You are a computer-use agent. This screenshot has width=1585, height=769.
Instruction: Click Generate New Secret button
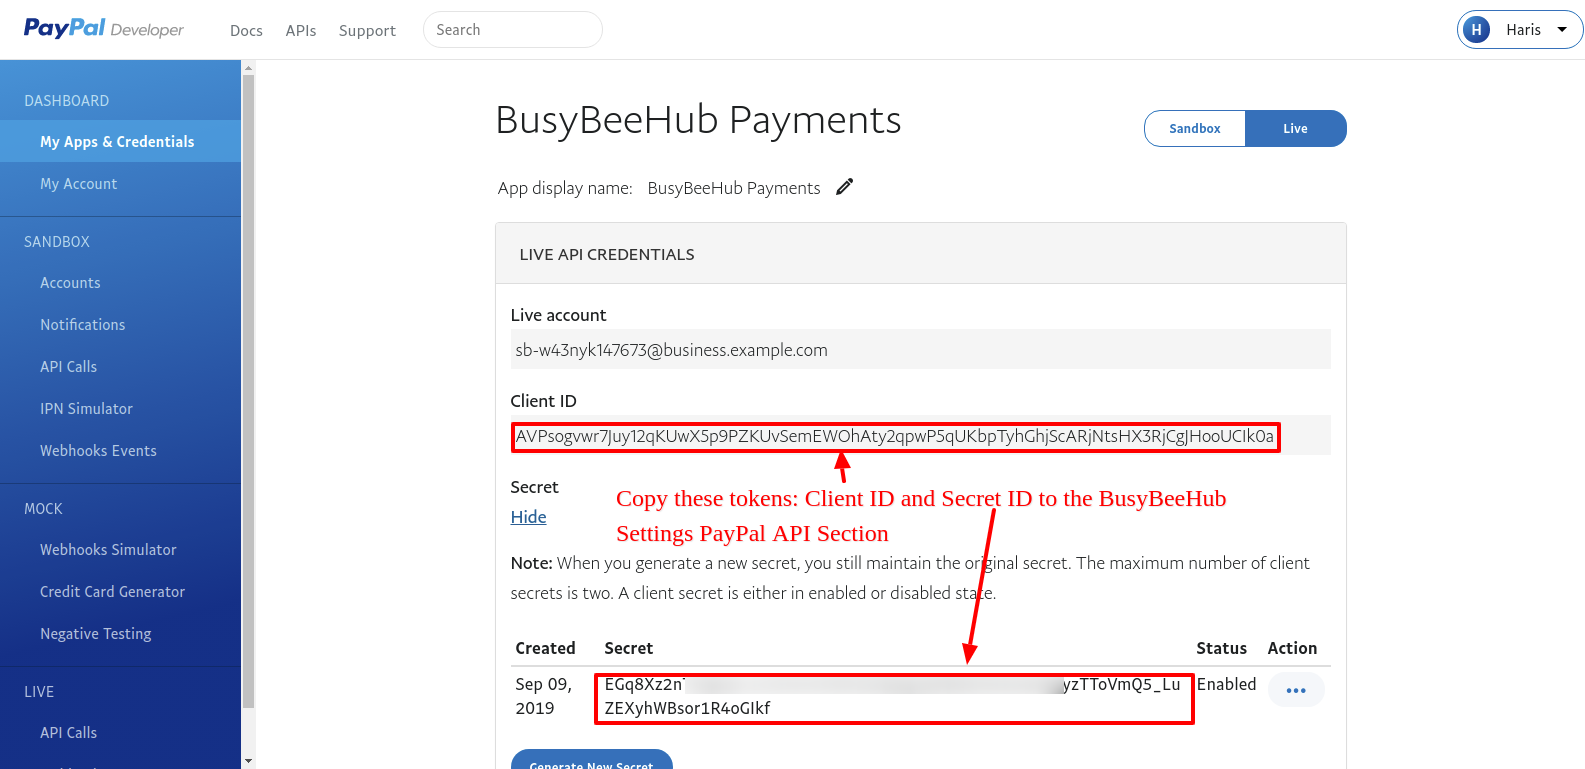pos(592,760)
